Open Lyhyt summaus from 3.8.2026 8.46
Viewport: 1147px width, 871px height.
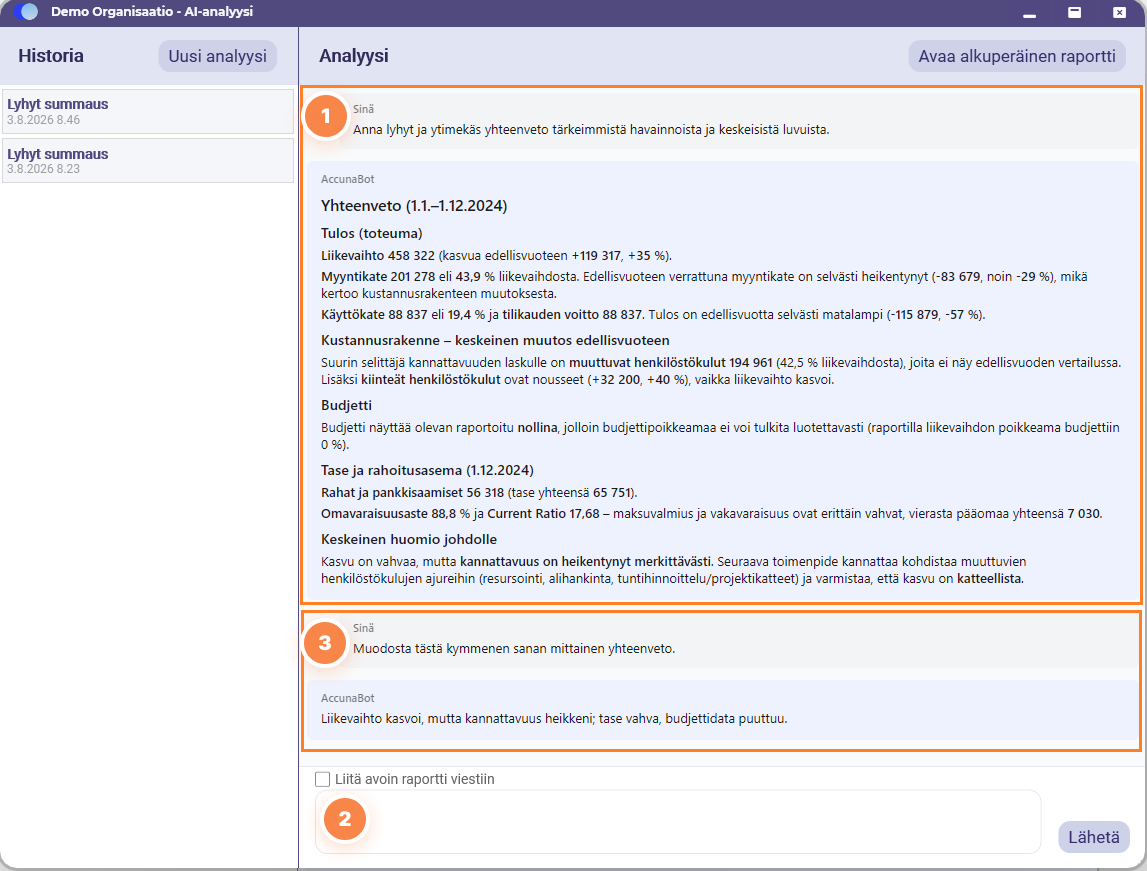click(148, 111)
